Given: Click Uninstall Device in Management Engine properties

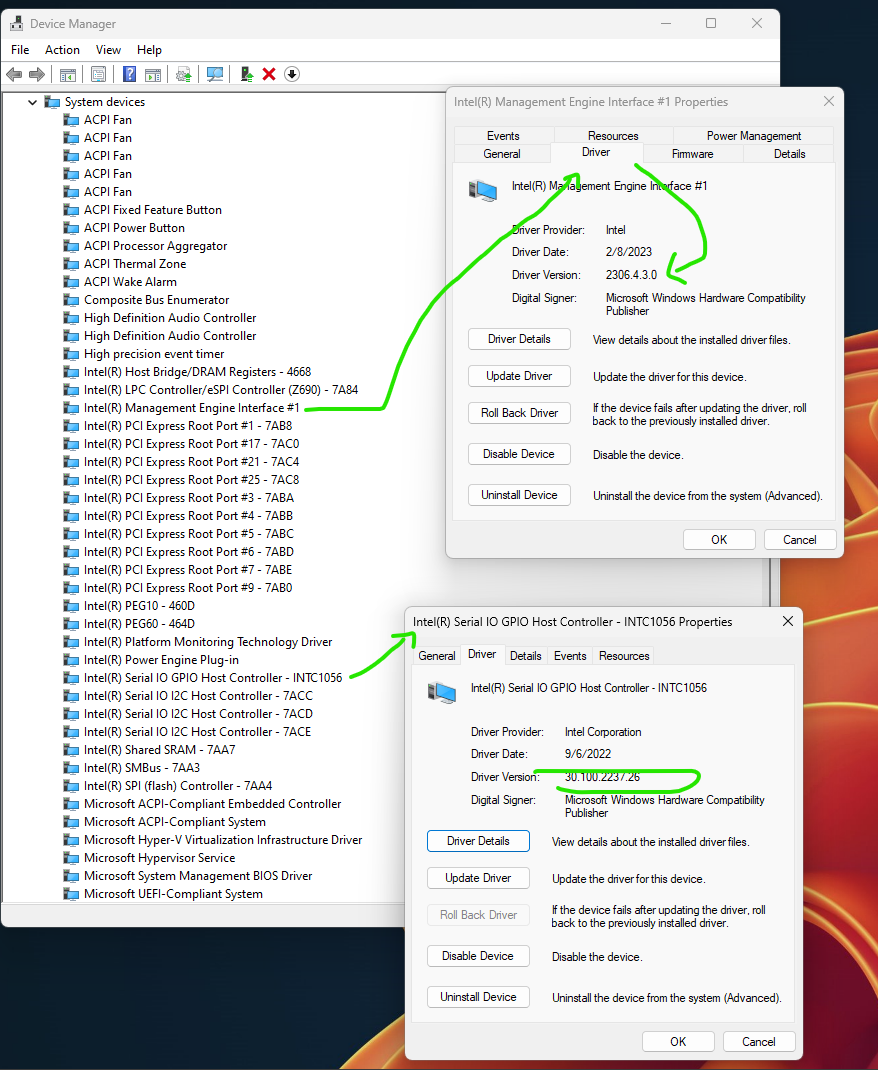Looking at the screenshot, I should coord(519,495).
